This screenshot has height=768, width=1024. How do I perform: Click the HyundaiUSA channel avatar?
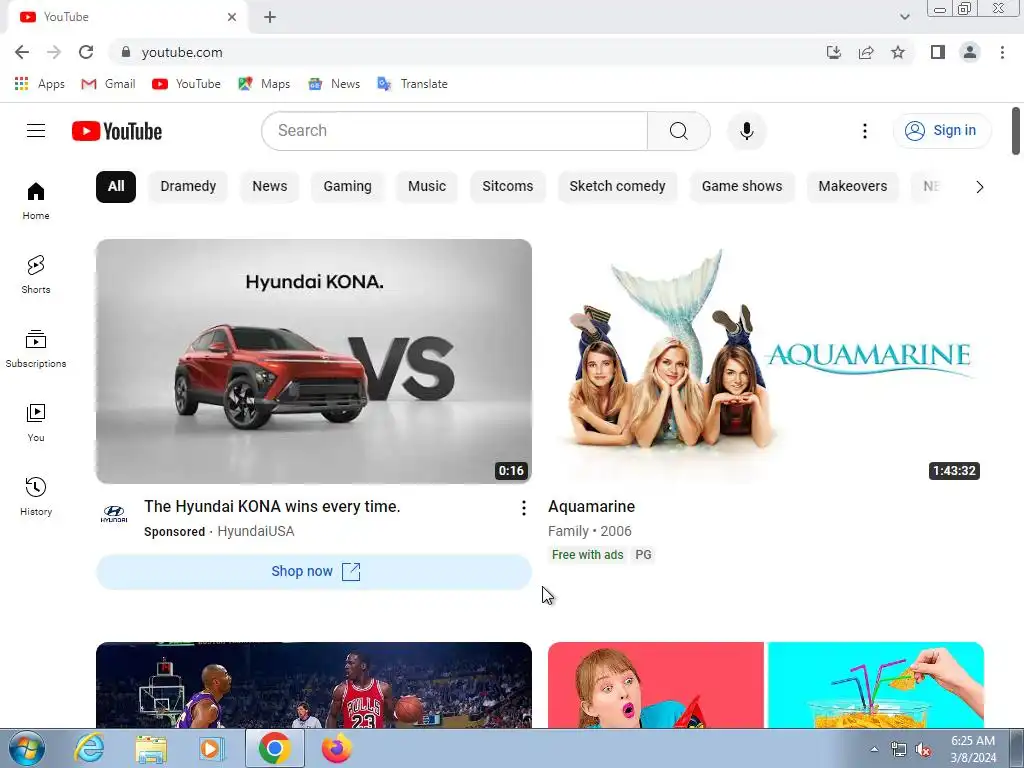pos(114,514)
